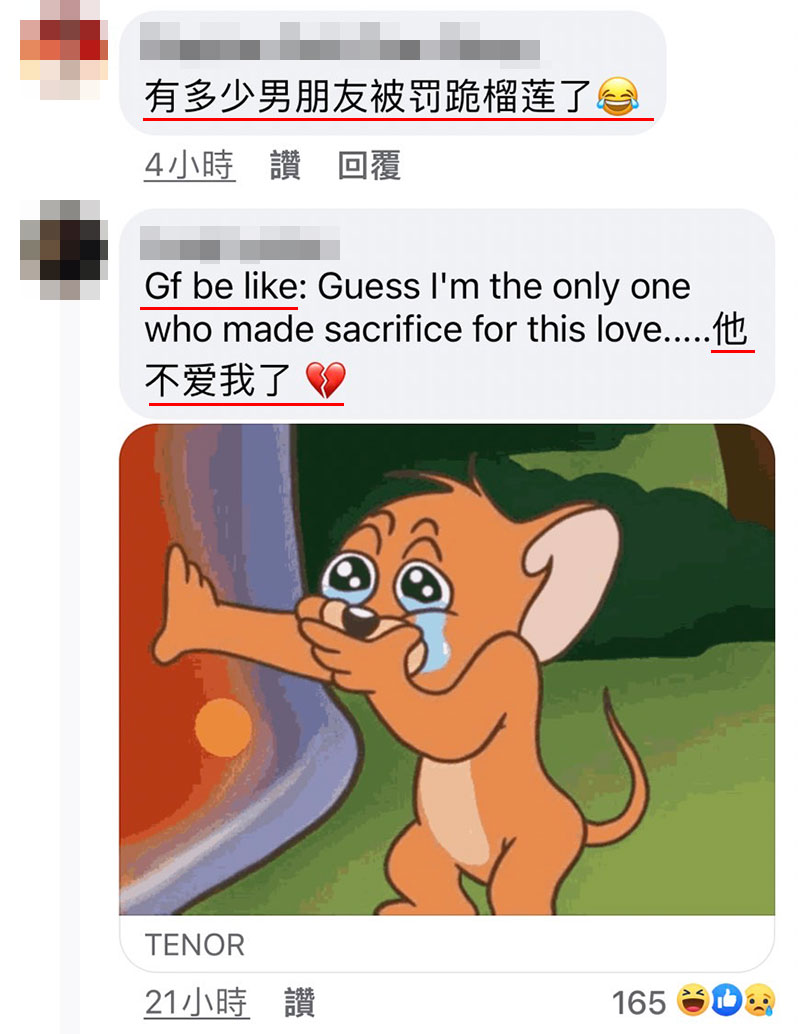
Task: Click the 'Gf be like' comment text
Action: (x=222, y=287)
